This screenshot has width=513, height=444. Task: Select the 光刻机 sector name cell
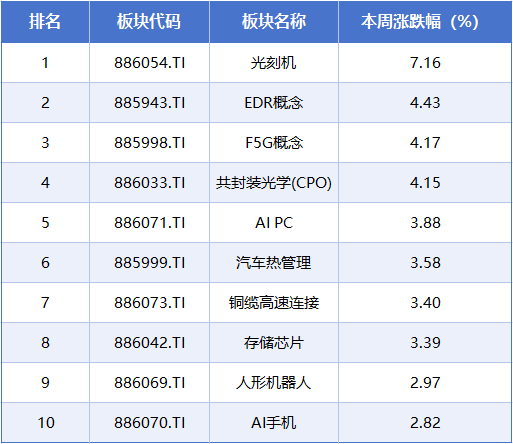[x=274, y=63]
